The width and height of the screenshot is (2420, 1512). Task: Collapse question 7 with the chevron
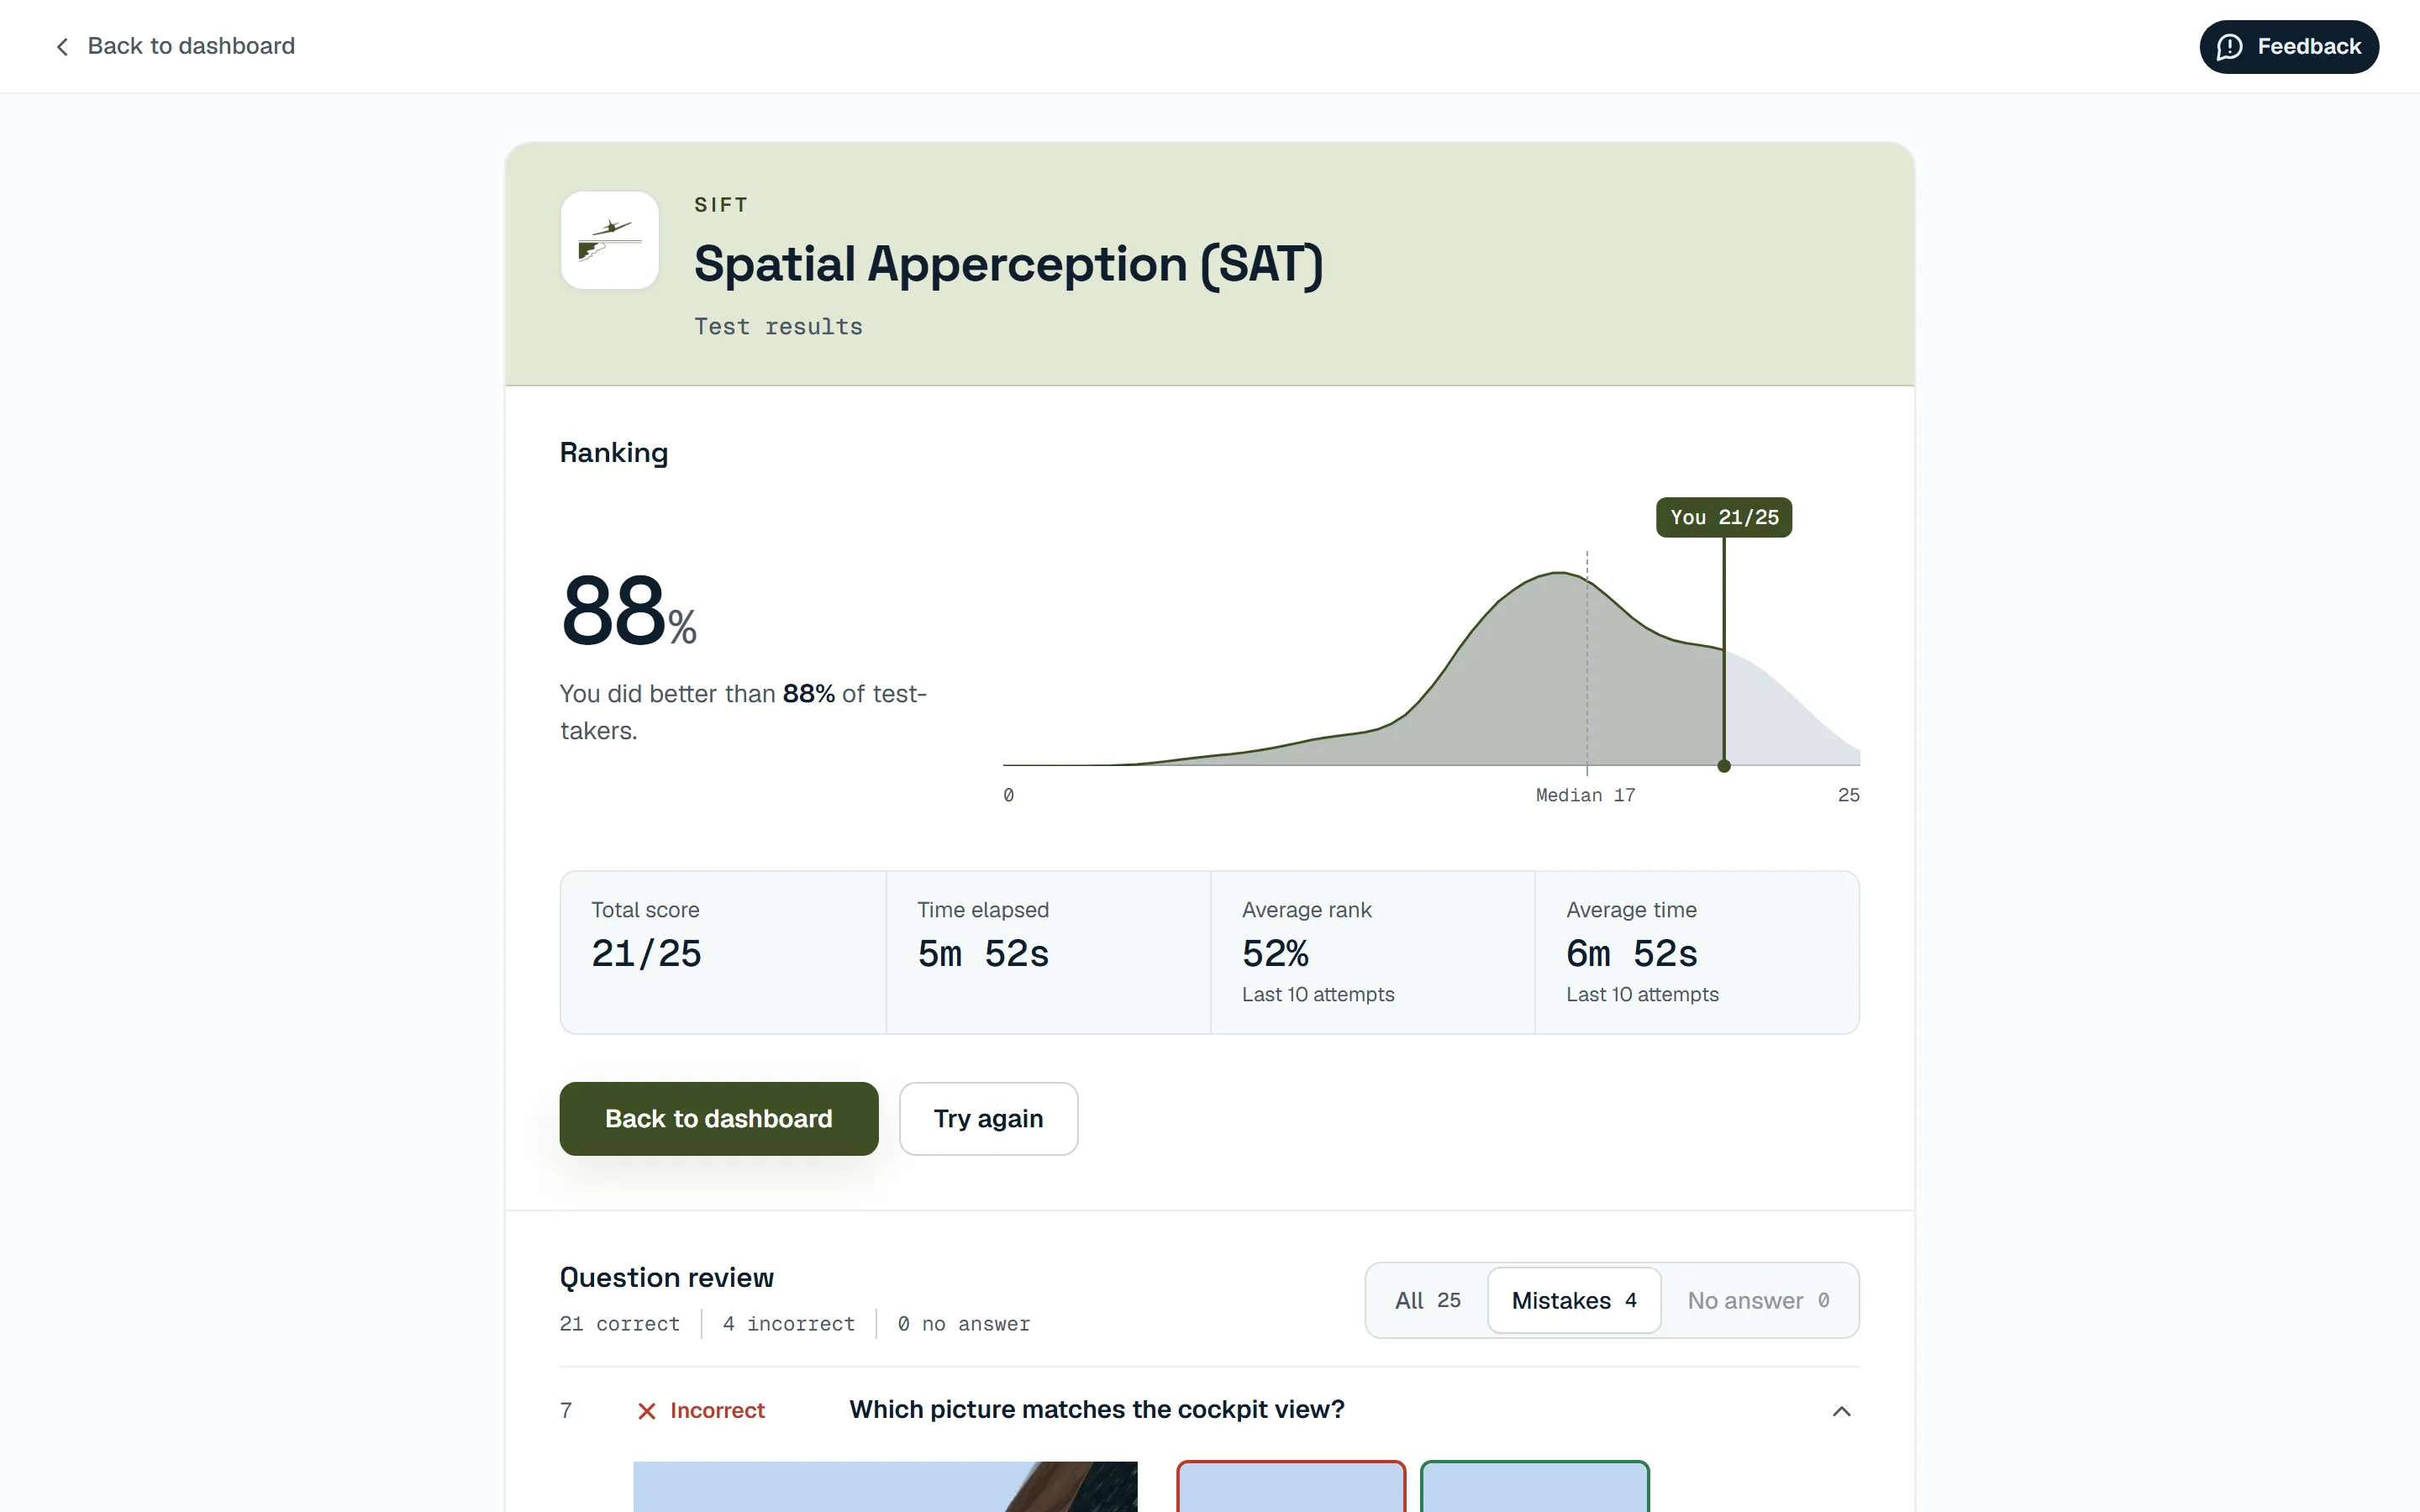click(x=1841, y=1411)
